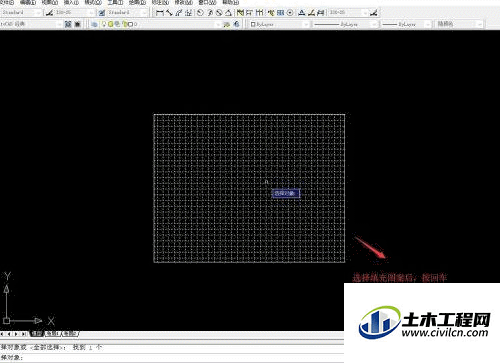
Task: Select the Quick Dimension tool
Action: 240,13
